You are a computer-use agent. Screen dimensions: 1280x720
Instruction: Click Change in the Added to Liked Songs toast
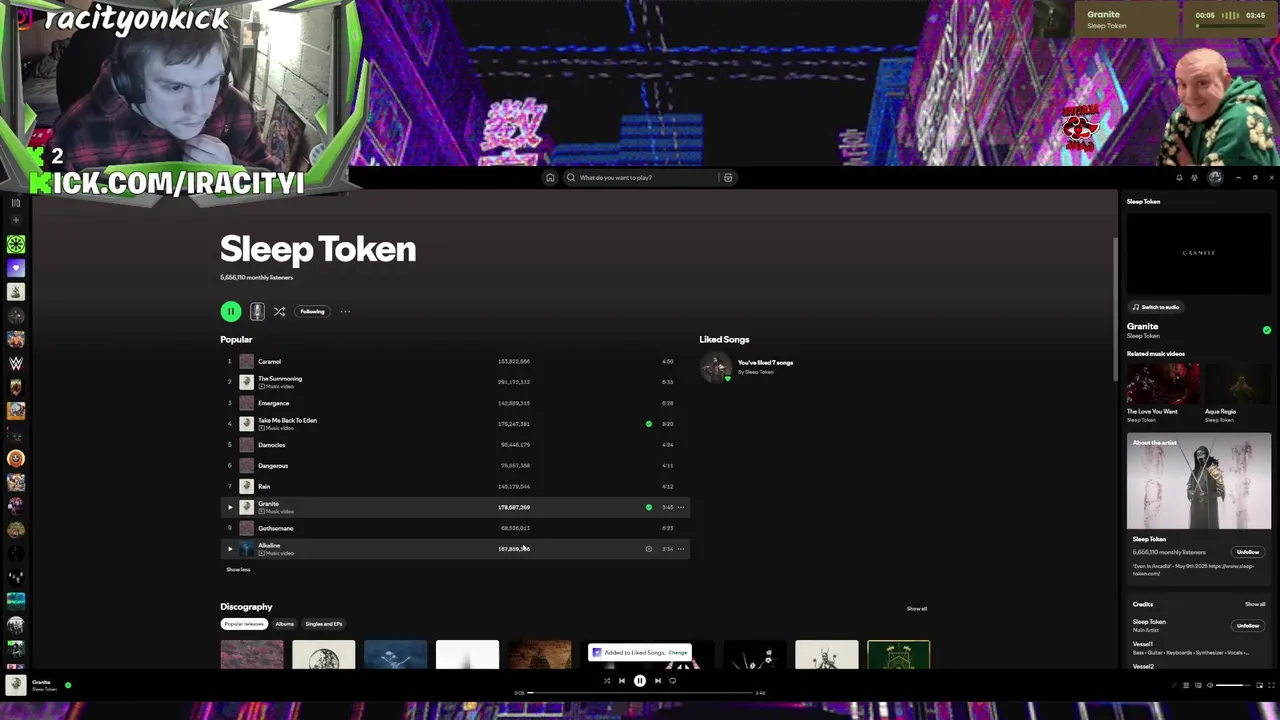[x=678, y=653]
